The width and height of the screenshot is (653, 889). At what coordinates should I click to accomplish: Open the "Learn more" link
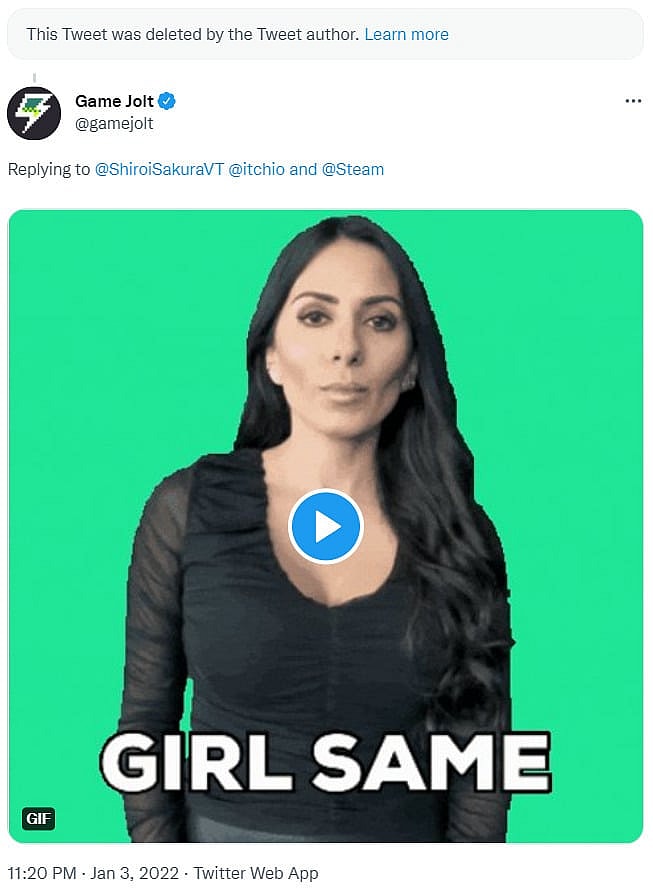[406, 34]
